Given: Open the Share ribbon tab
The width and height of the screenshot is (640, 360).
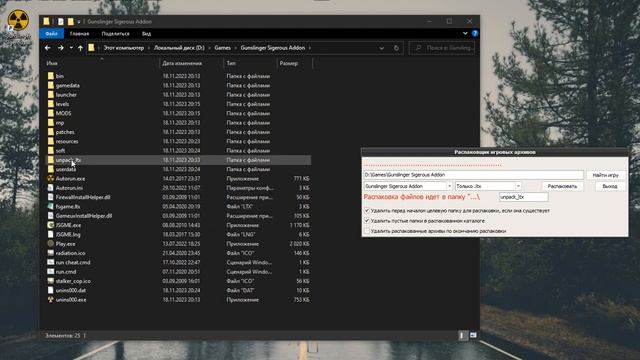Looking at the screenshot, I should coord(115,33).
